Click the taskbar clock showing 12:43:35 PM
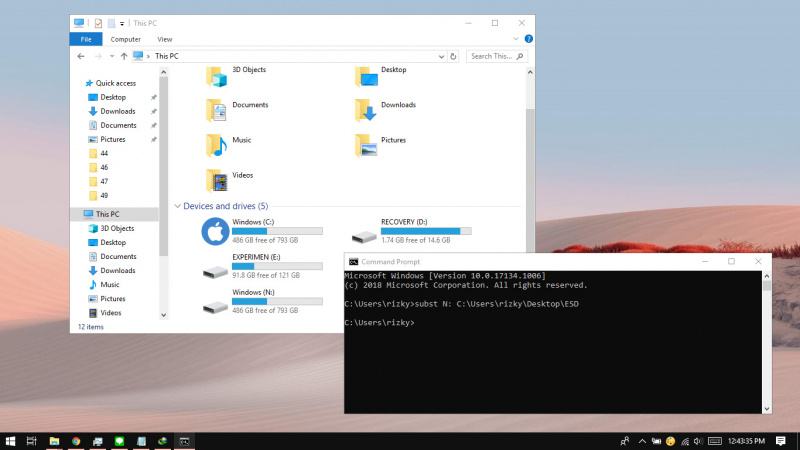800x450 pixels. click(x=746, y=441)
